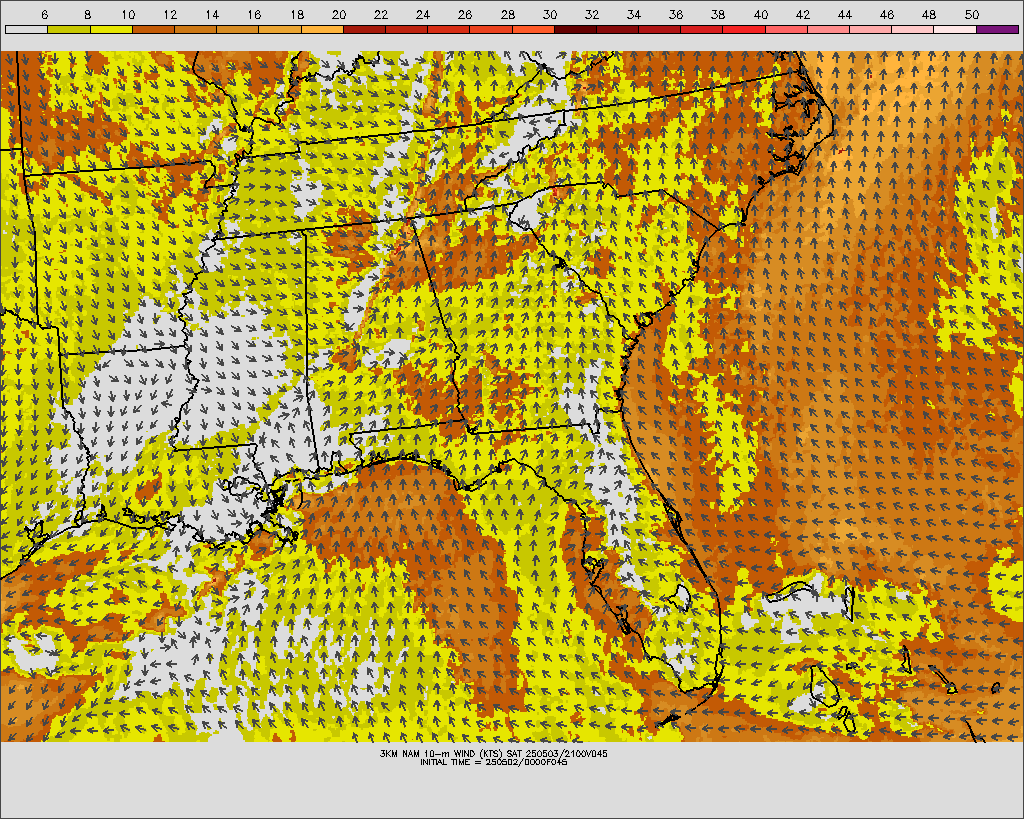1024x819 pixels.
Task: Click the 38 value on the color scale
Action: click(718, 15)
